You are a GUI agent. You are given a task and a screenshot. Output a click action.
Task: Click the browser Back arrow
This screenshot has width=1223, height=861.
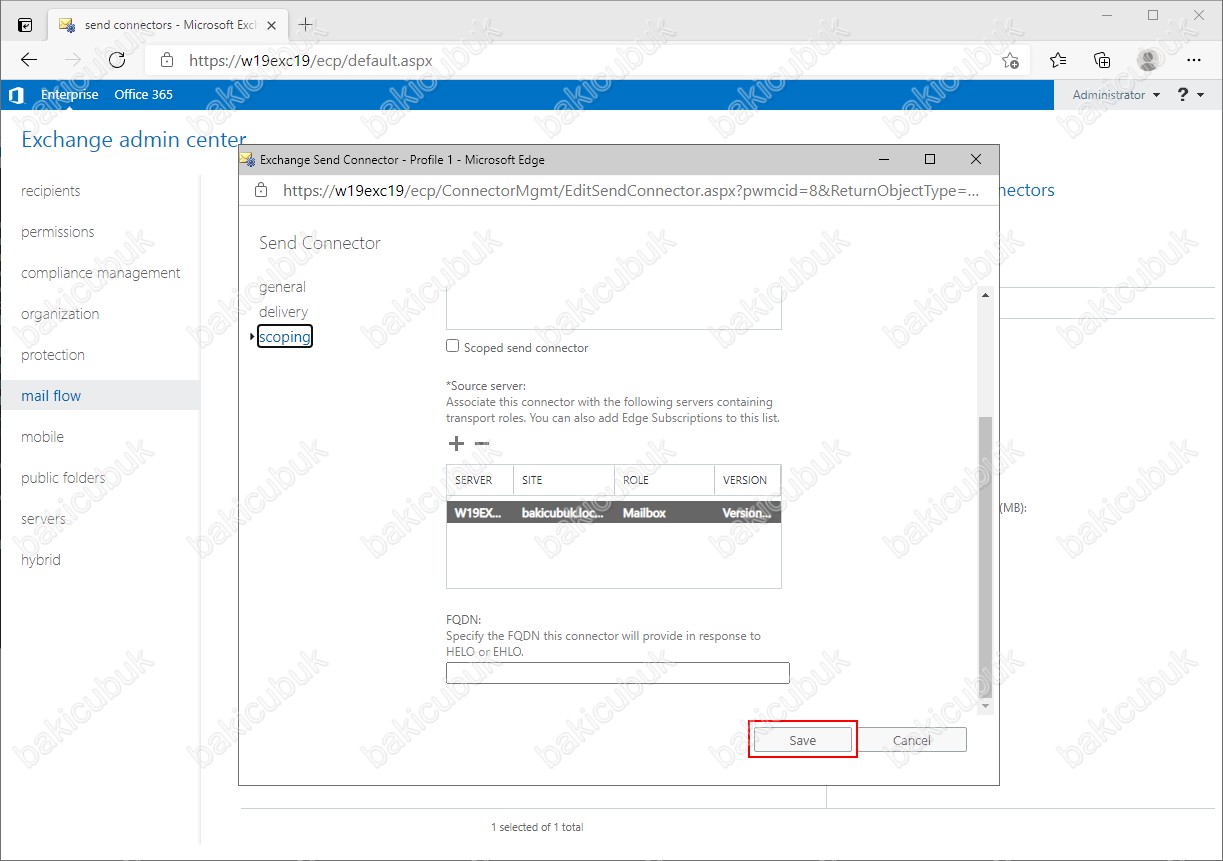pos(29,60)
